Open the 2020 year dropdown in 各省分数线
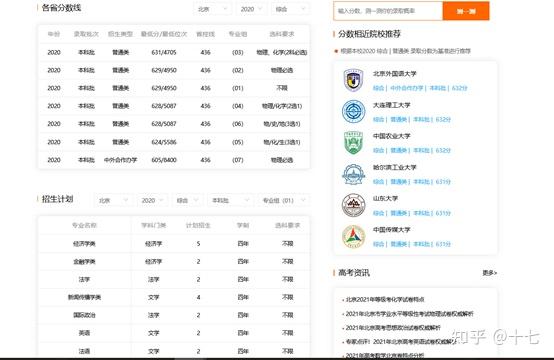The image size is (554, 360). pyautogui.click(x=251, y=9)
